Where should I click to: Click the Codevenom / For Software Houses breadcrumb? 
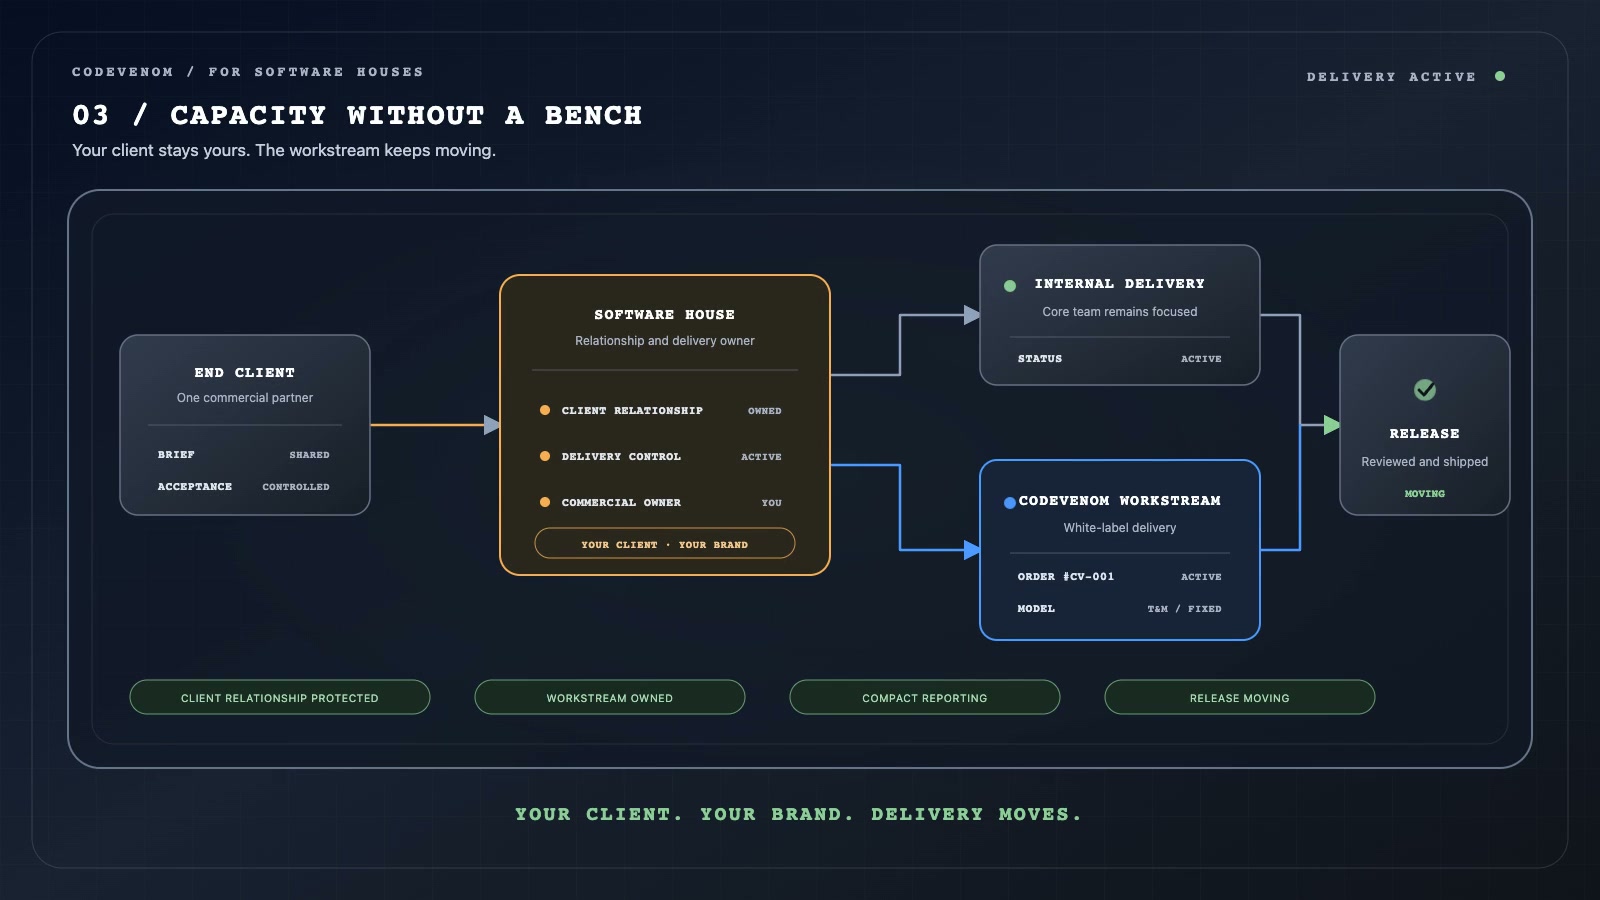click(x=248, y=72)
